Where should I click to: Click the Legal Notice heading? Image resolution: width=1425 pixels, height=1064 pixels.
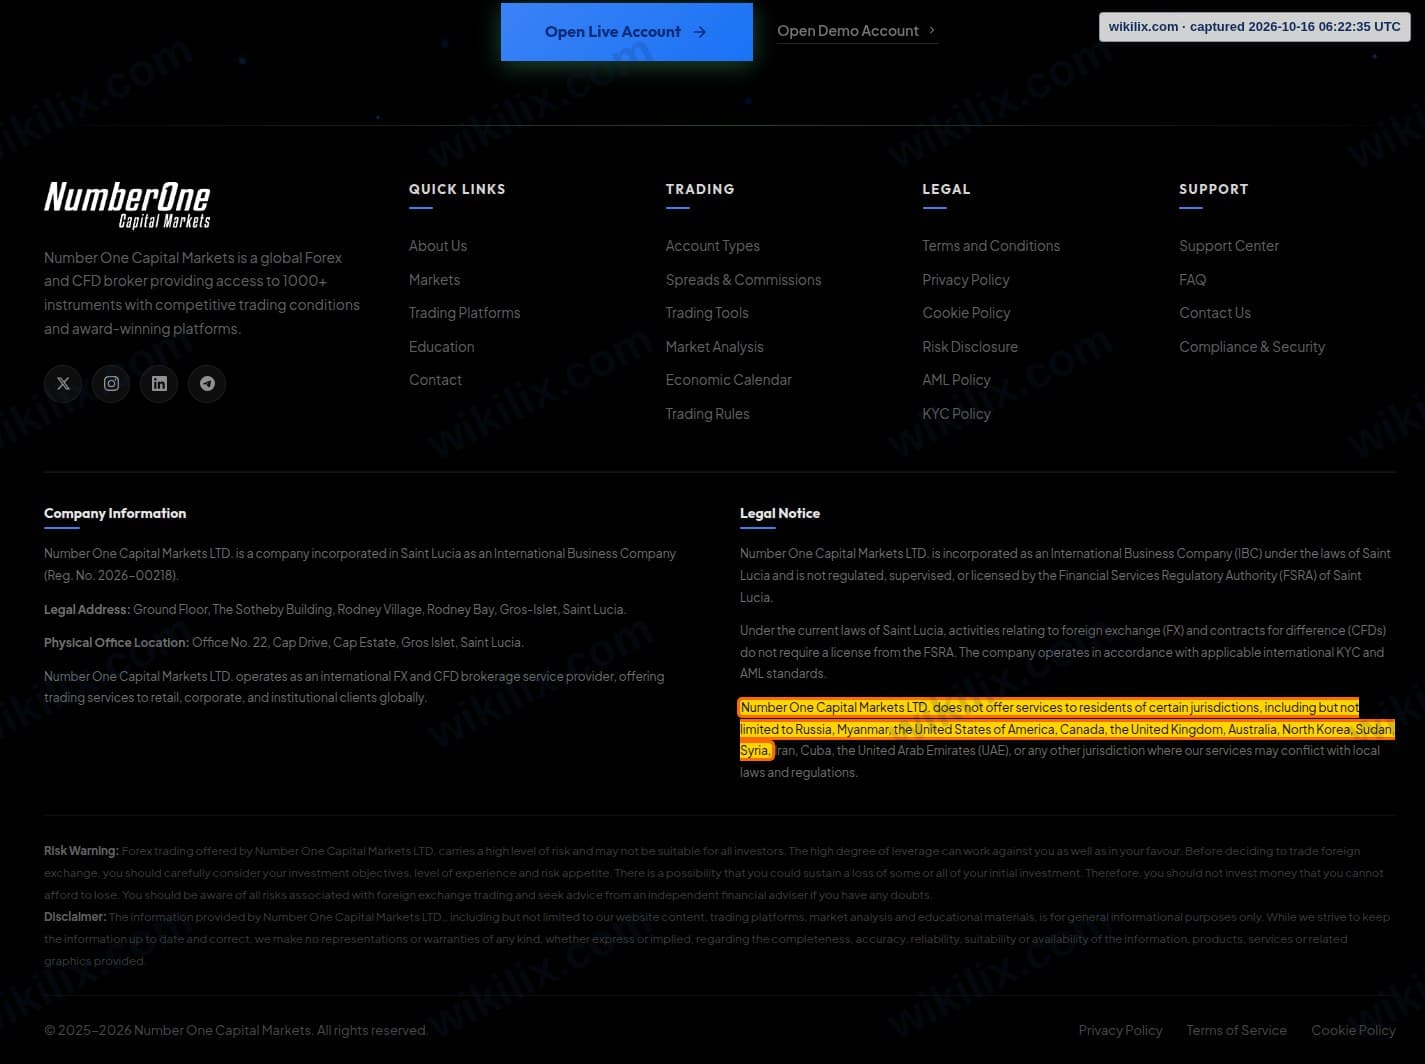pyautogui.click(x=780, y=513)
